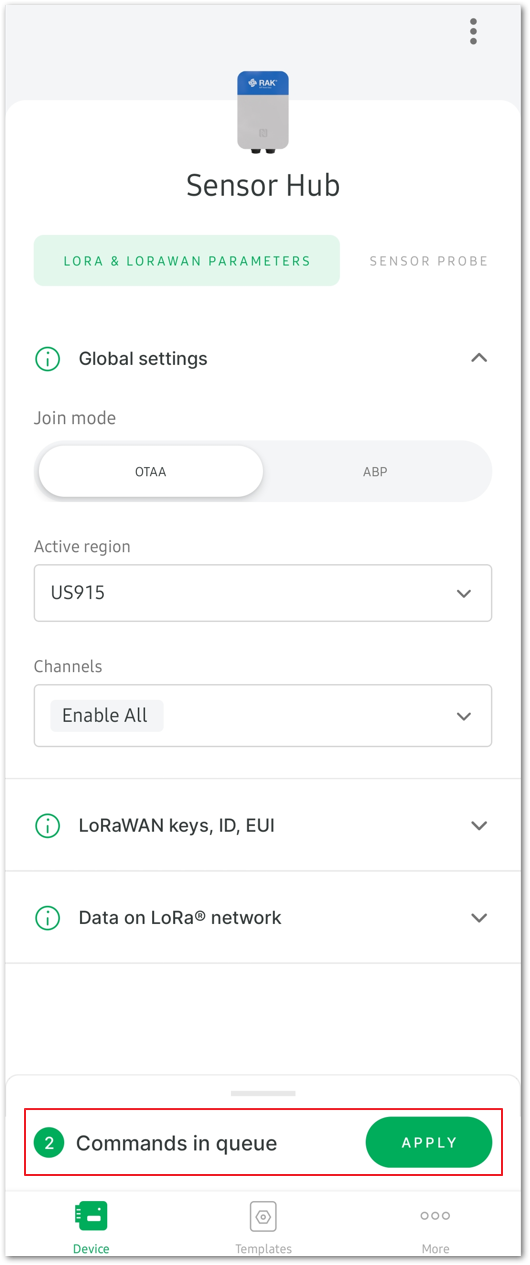
Task: Tap the Sensor Hub device image
Action: (x=263, y=112)
